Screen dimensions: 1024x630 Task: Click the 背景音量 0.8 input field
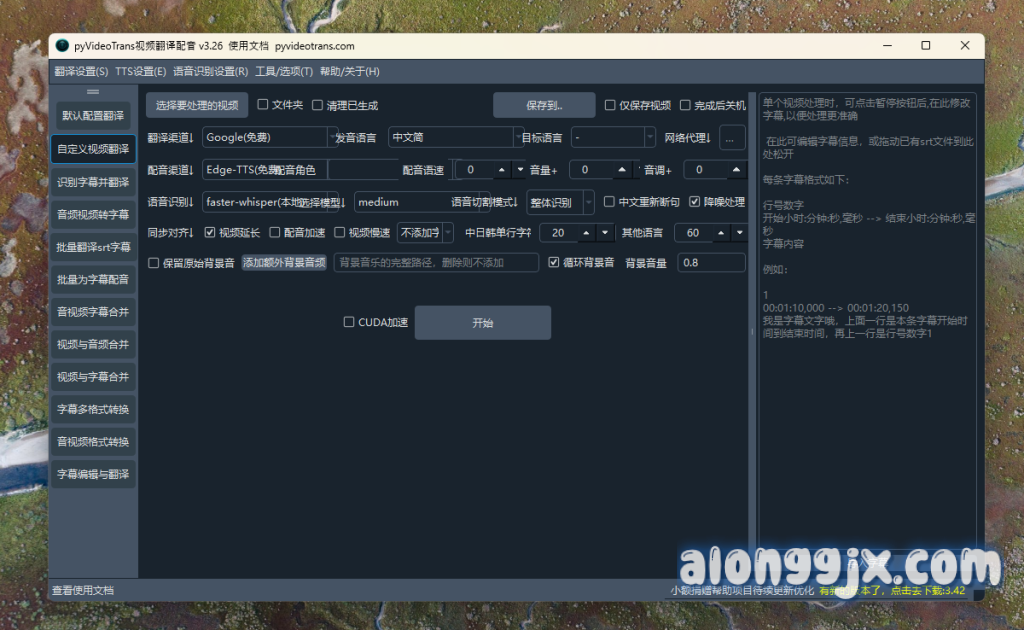(711, 263)
